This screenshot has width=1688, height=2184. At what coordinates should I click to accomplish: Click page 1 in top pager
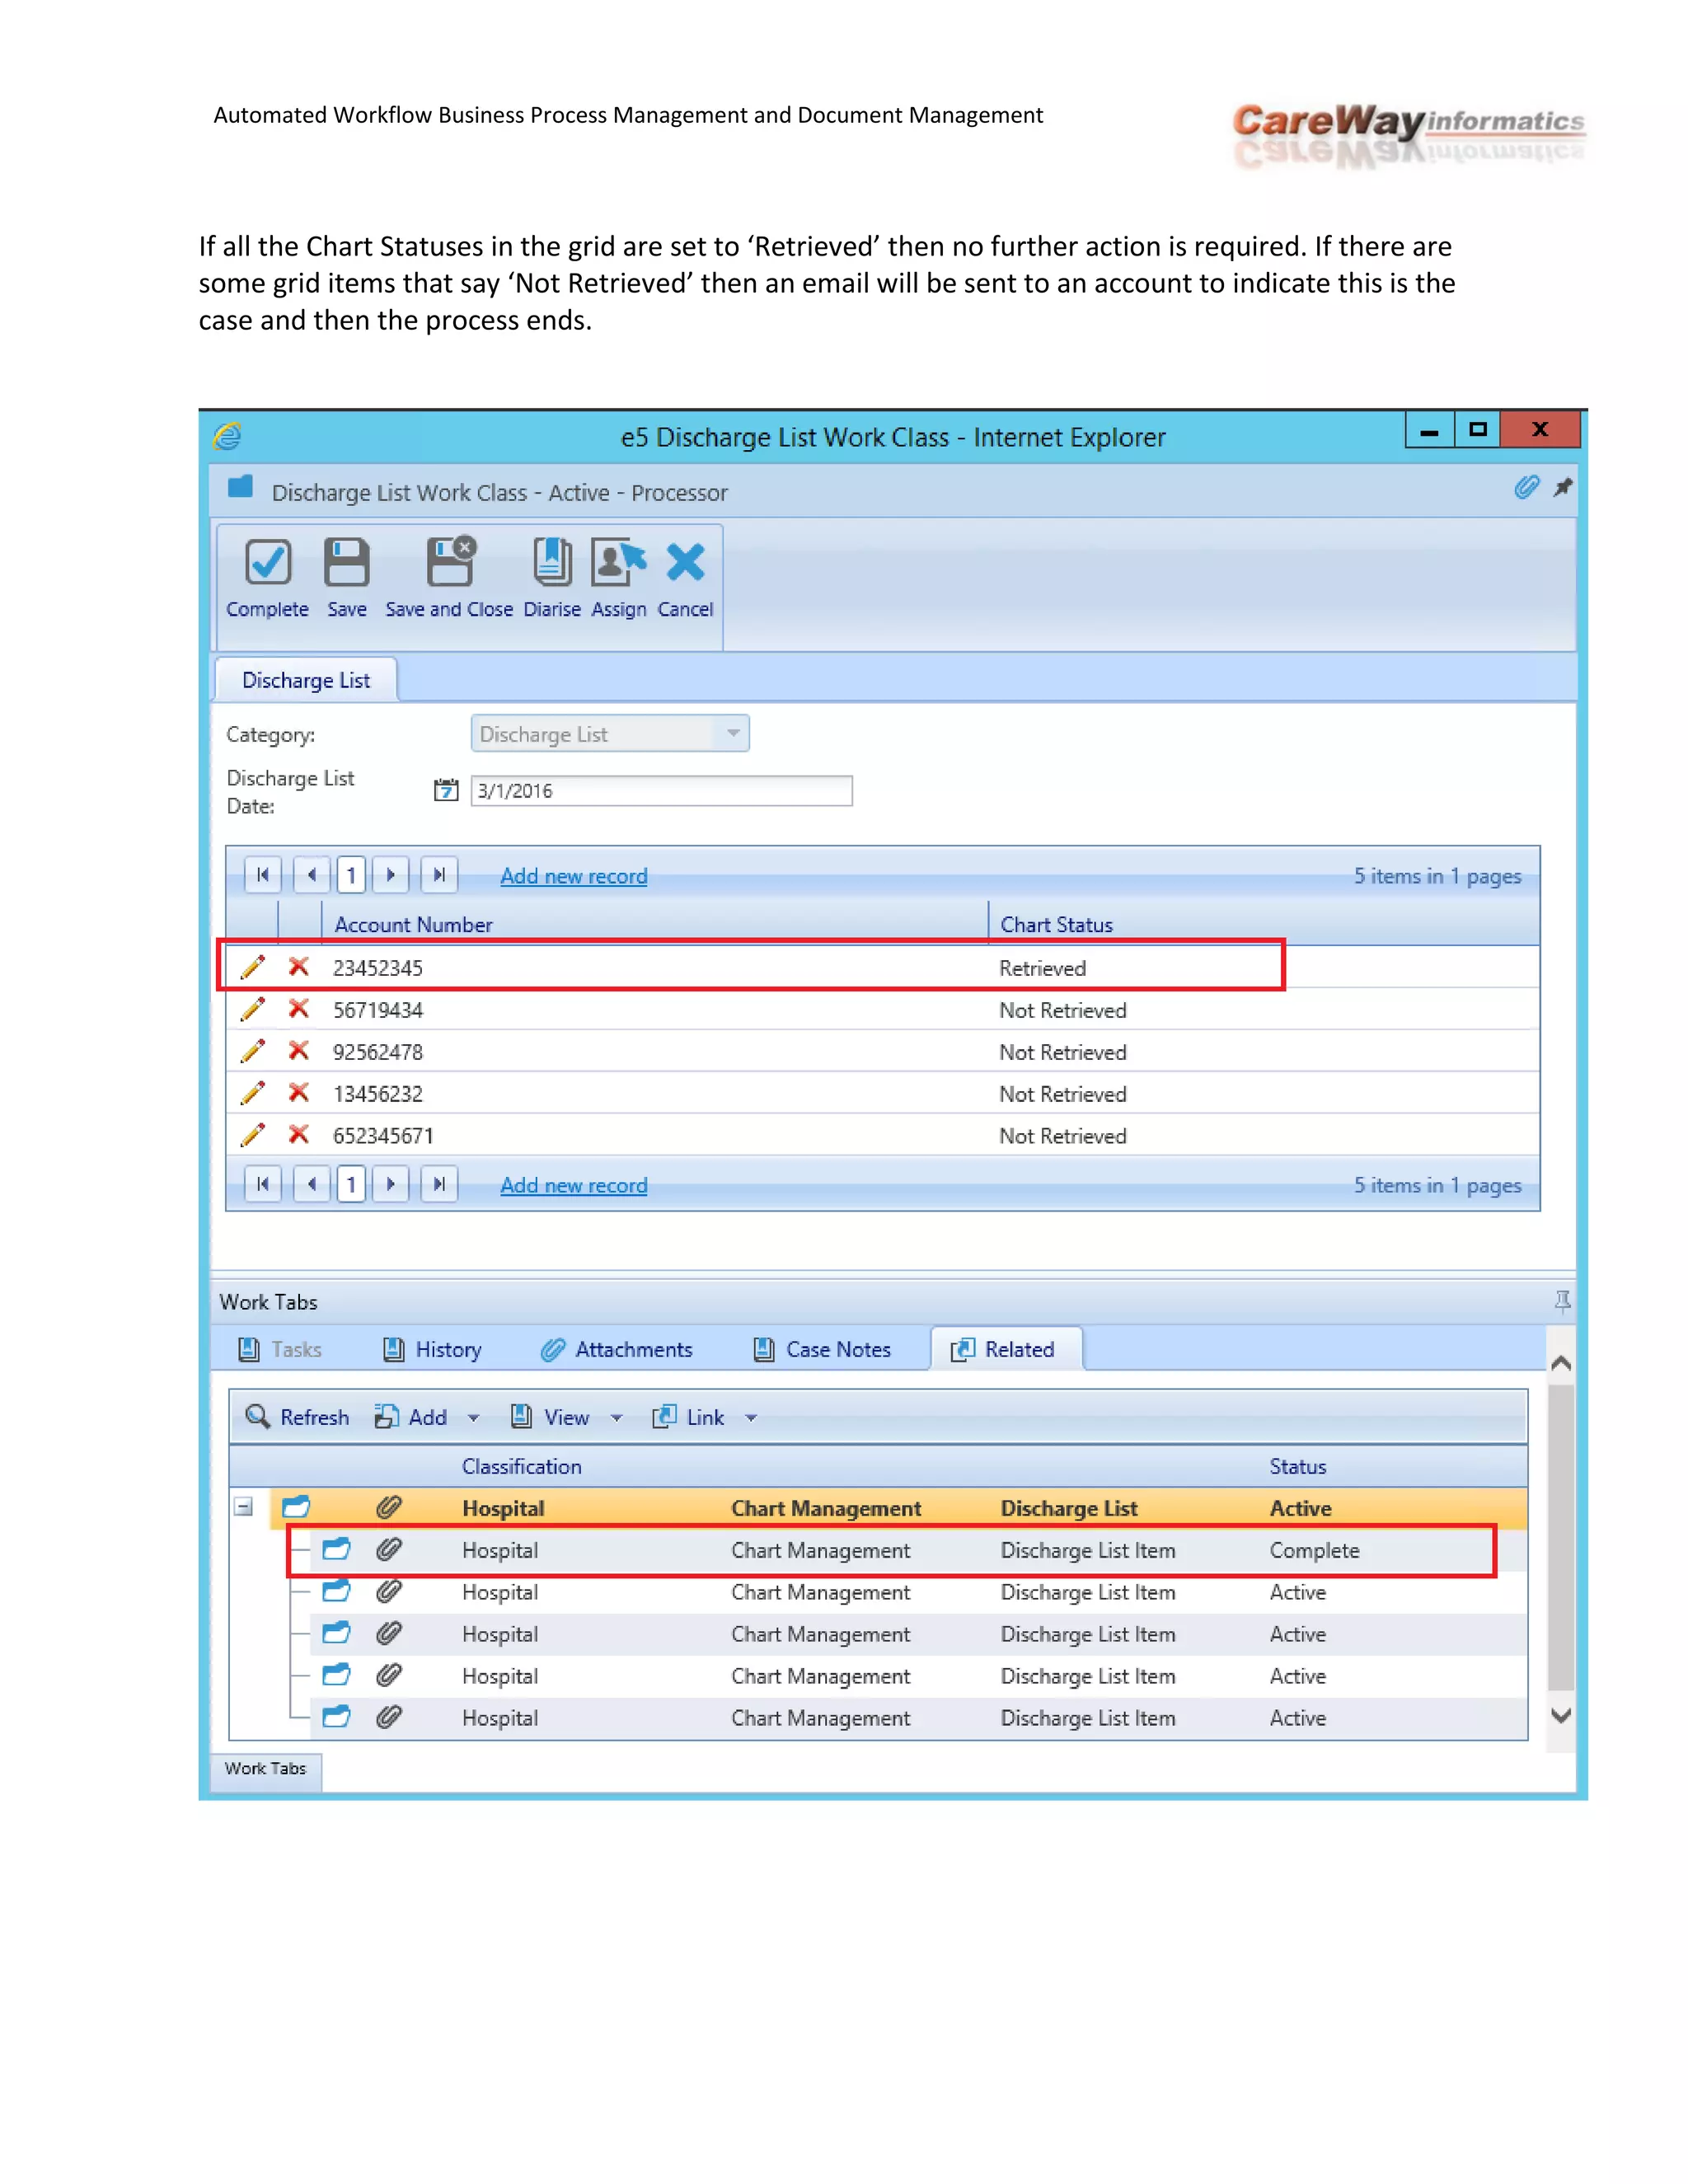click(351, 875)
